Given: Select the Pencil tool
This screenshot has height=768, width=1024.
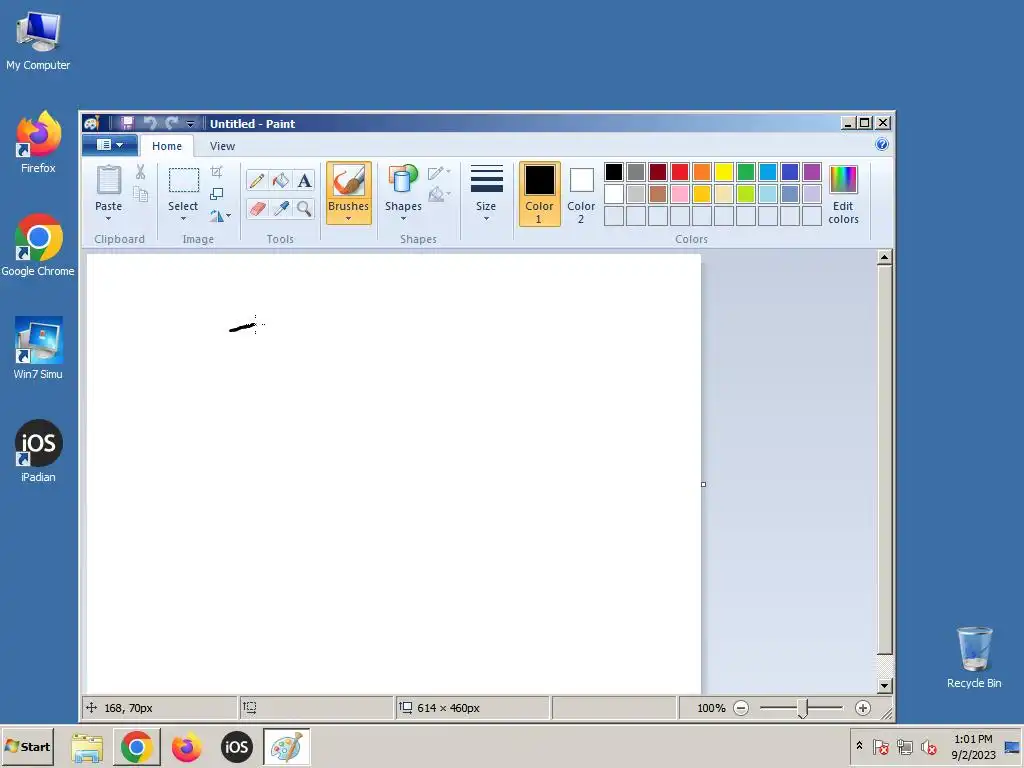Looking at the screenshot, I should (257, 180).
